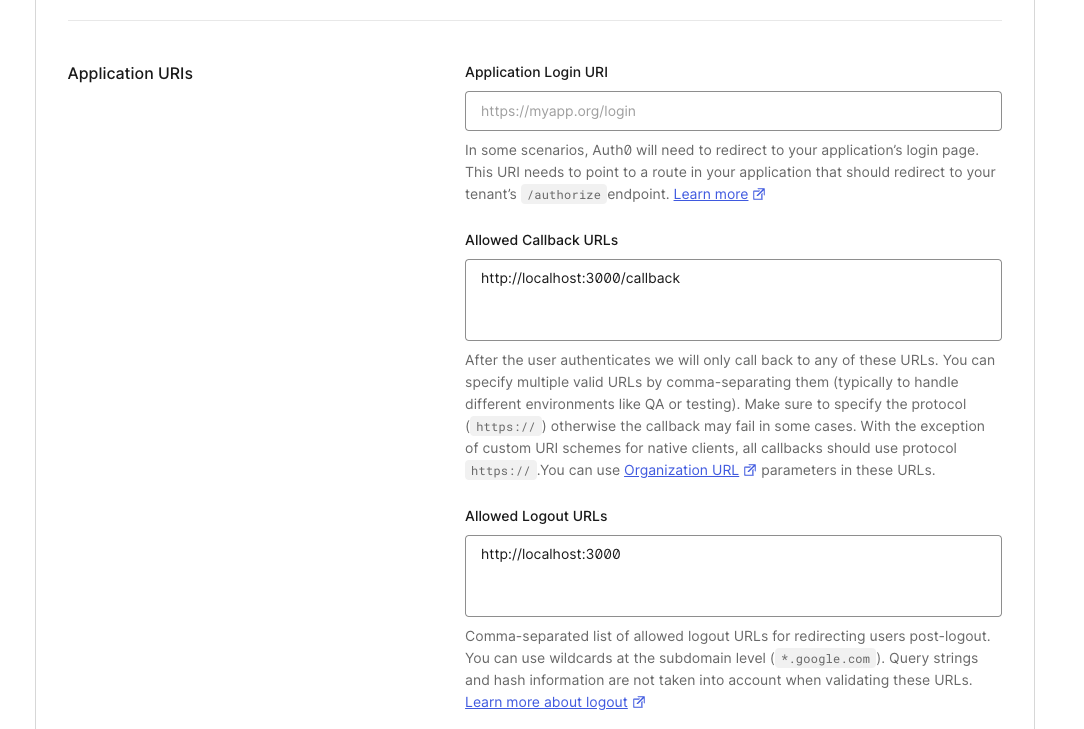Viewport: 1084px width, 729px height.
Task: Click the /authorize code badge
Action: pyautogui.click(x=563, y=195)
